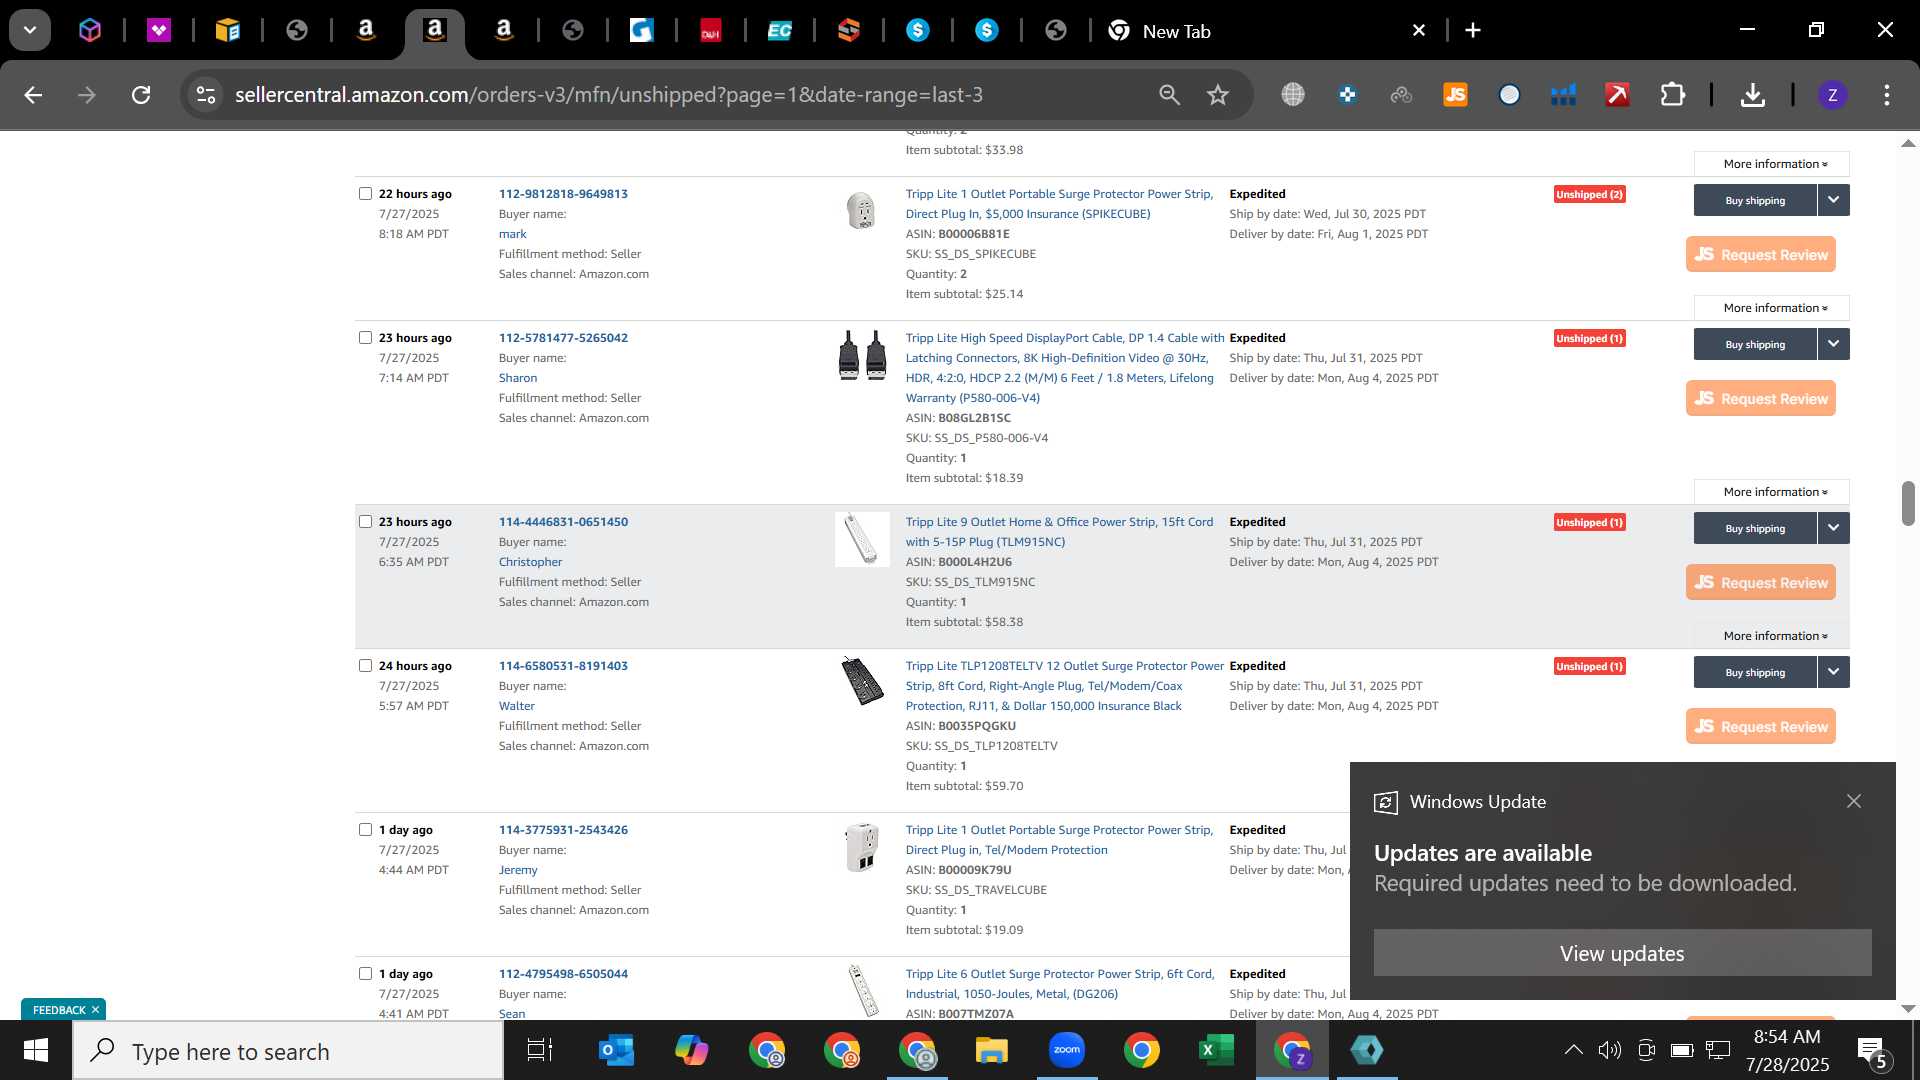Select checkbox for order 114-3775931-2543426

coord(365,830)
